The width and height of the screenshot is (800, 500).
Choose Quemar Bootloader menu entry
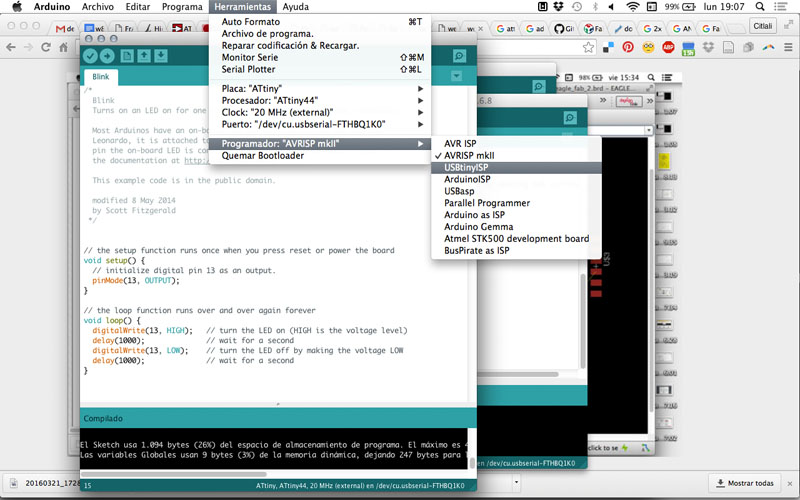320,156
